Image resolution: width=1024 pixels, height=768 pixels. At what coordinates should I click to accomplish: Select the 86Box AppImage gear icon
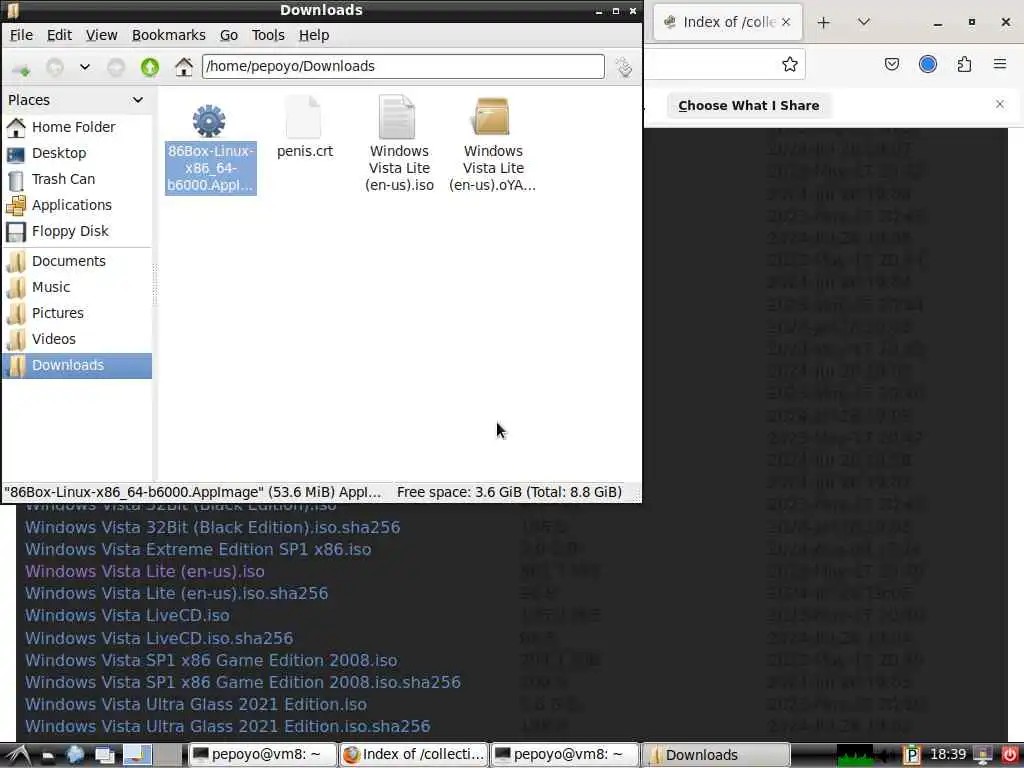[x=209, y=120]
